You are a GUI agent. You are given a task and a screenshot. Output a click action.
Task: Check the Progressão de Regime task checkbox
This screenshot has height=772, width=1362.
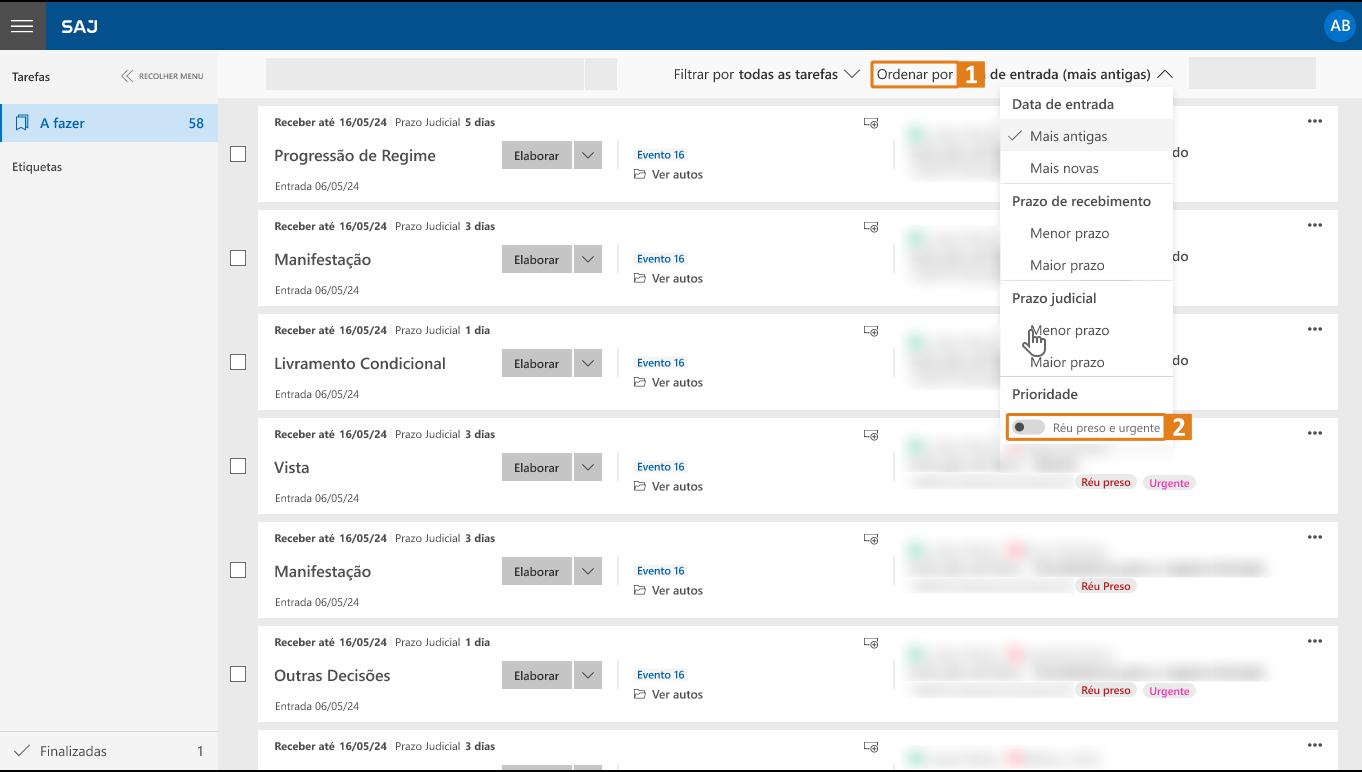point(238,154)
